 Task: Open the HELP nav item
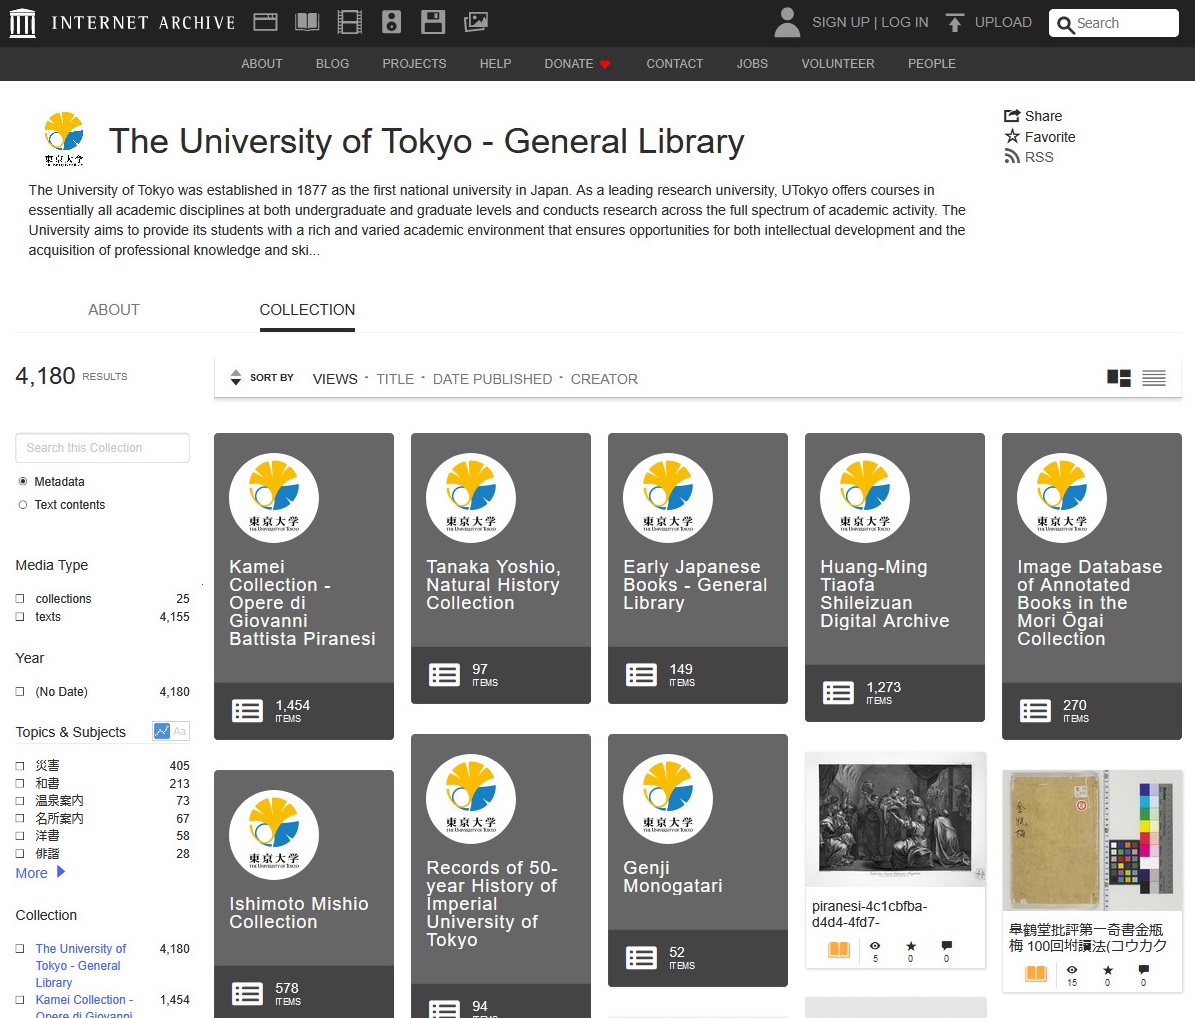(x=495, y=63)
